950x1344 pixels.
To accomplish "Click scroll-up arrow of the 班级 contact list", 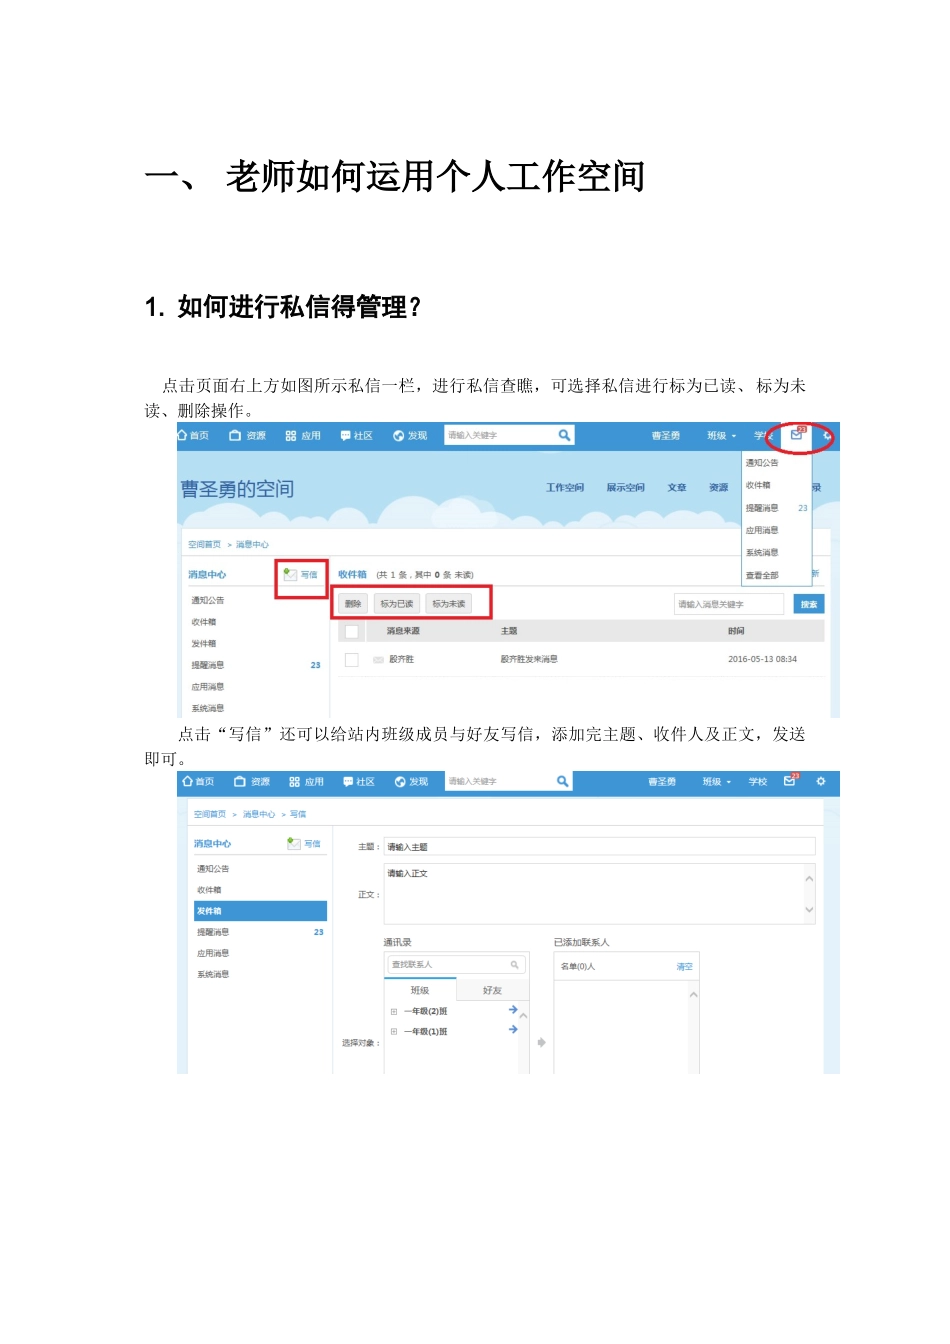I will [x=523, y=1016].
